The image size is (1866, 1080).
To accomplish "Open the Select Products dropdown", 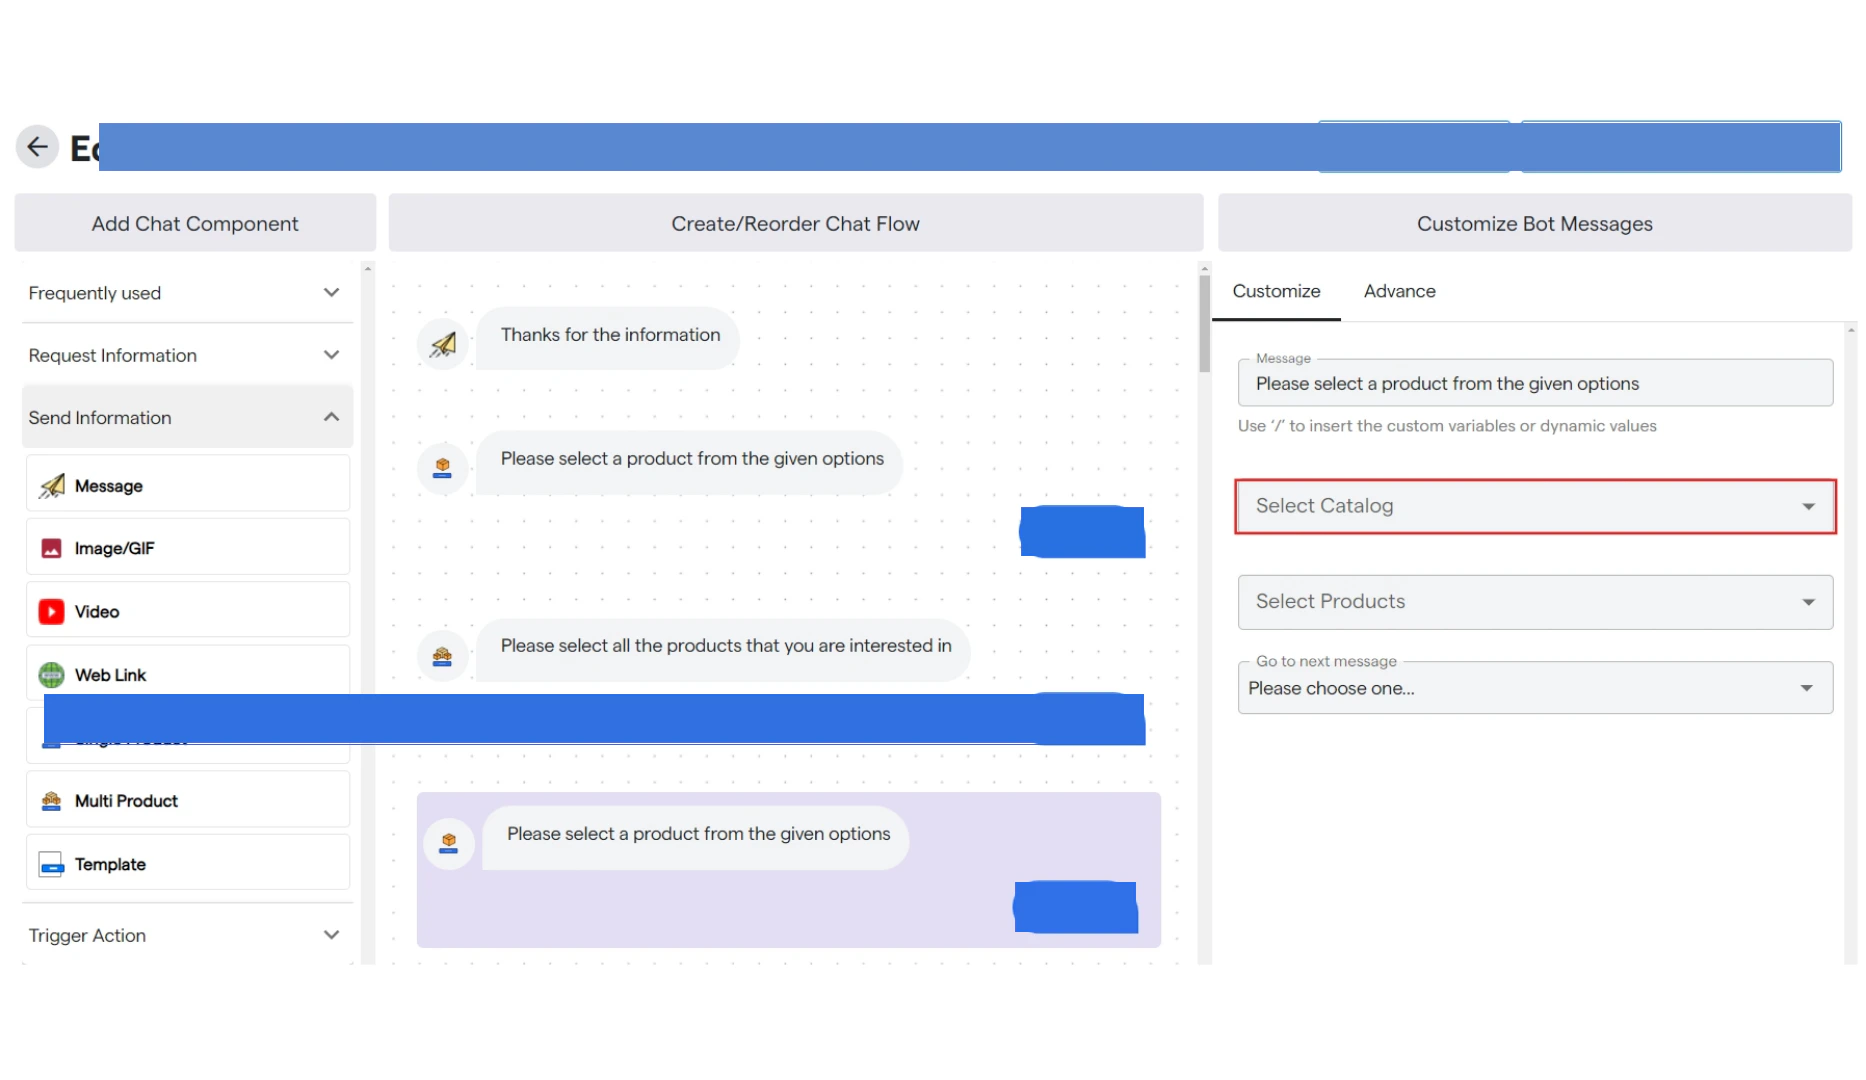I will tap(1535, 602).
